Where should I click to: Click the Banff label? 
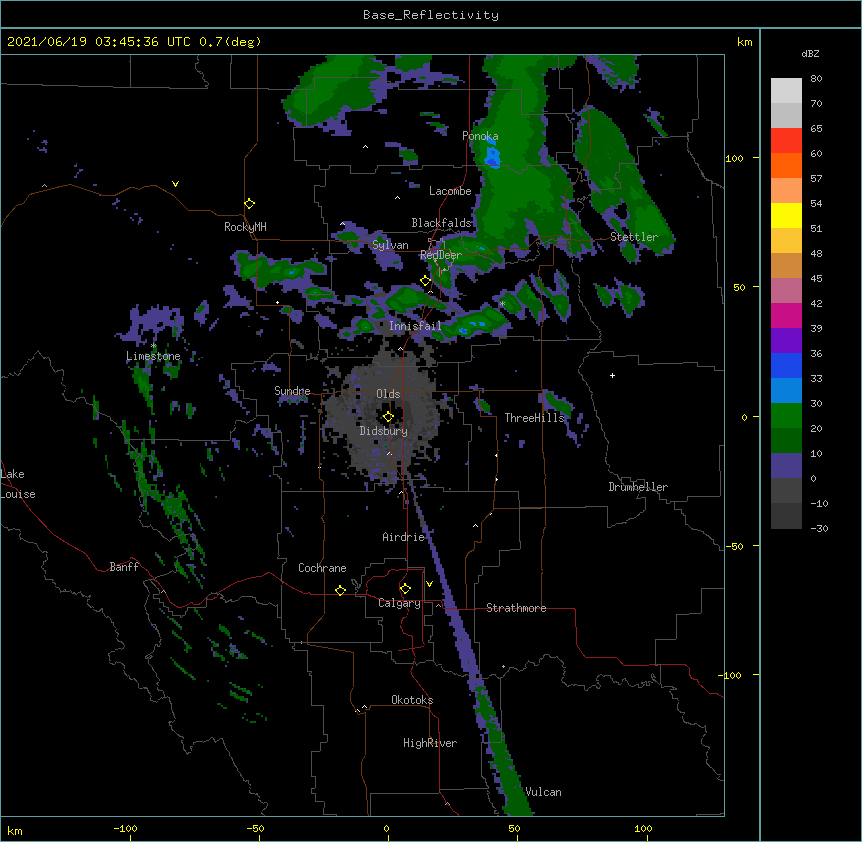coord(124,567)
